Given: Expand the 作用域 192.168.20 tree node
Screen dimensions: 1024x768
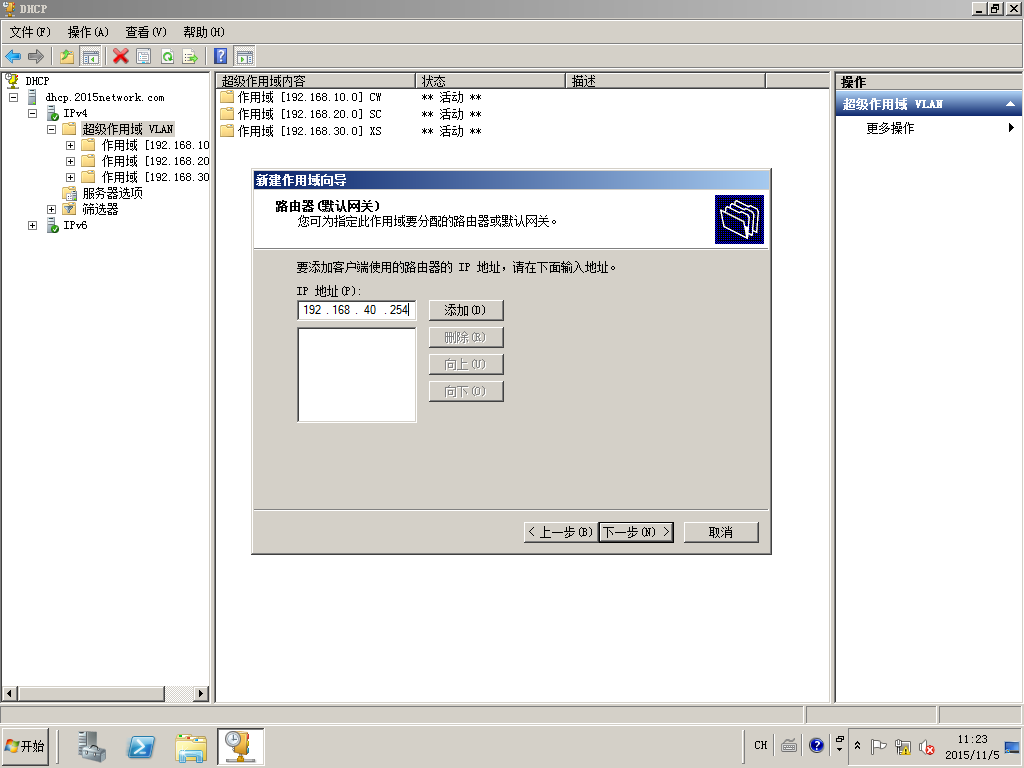Looking at the screenshot, I should click(71, 161).
